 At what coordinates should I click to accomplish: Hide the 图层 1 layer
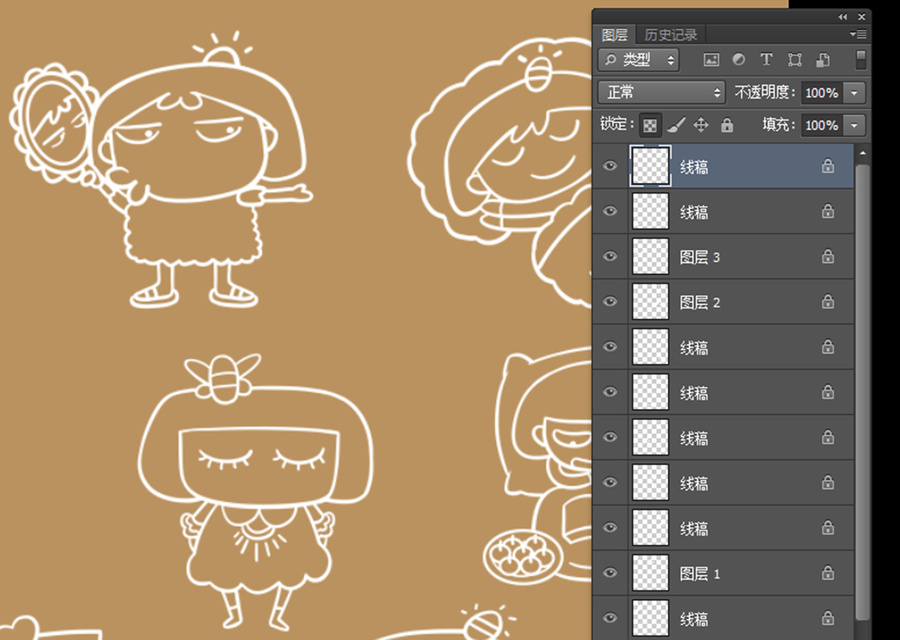point(610,573)
